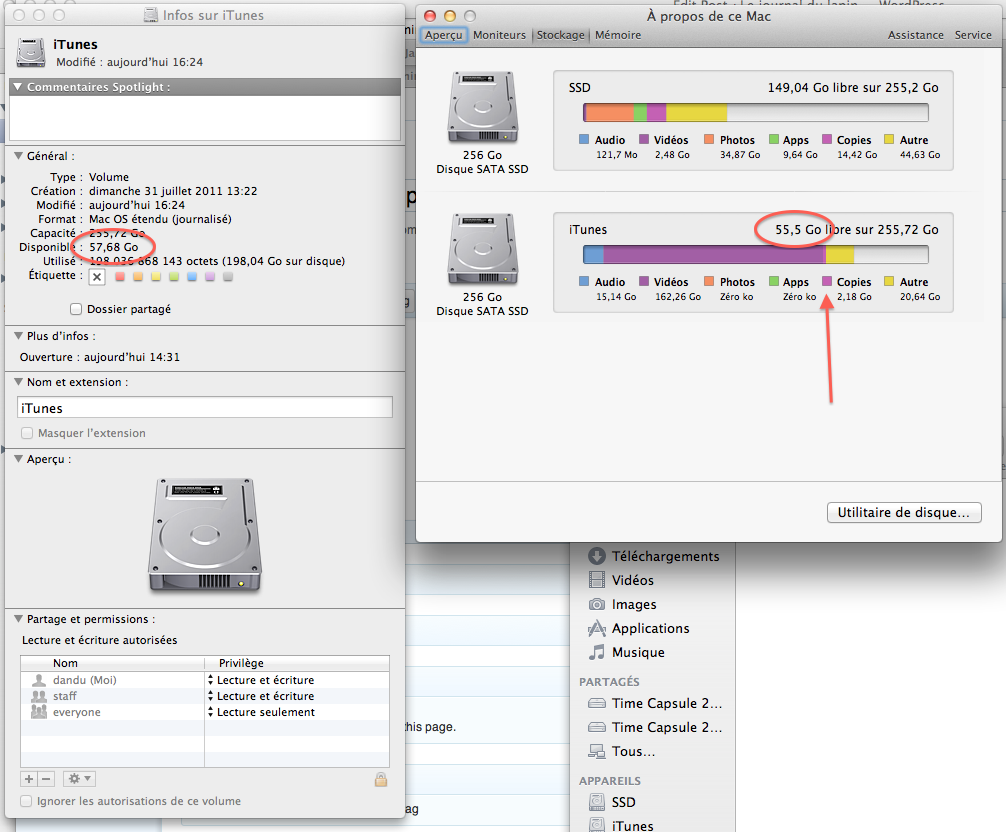This screenshot has height=832, width=1006.
Task: Click the plus icon to add a user
Action: 29,779
